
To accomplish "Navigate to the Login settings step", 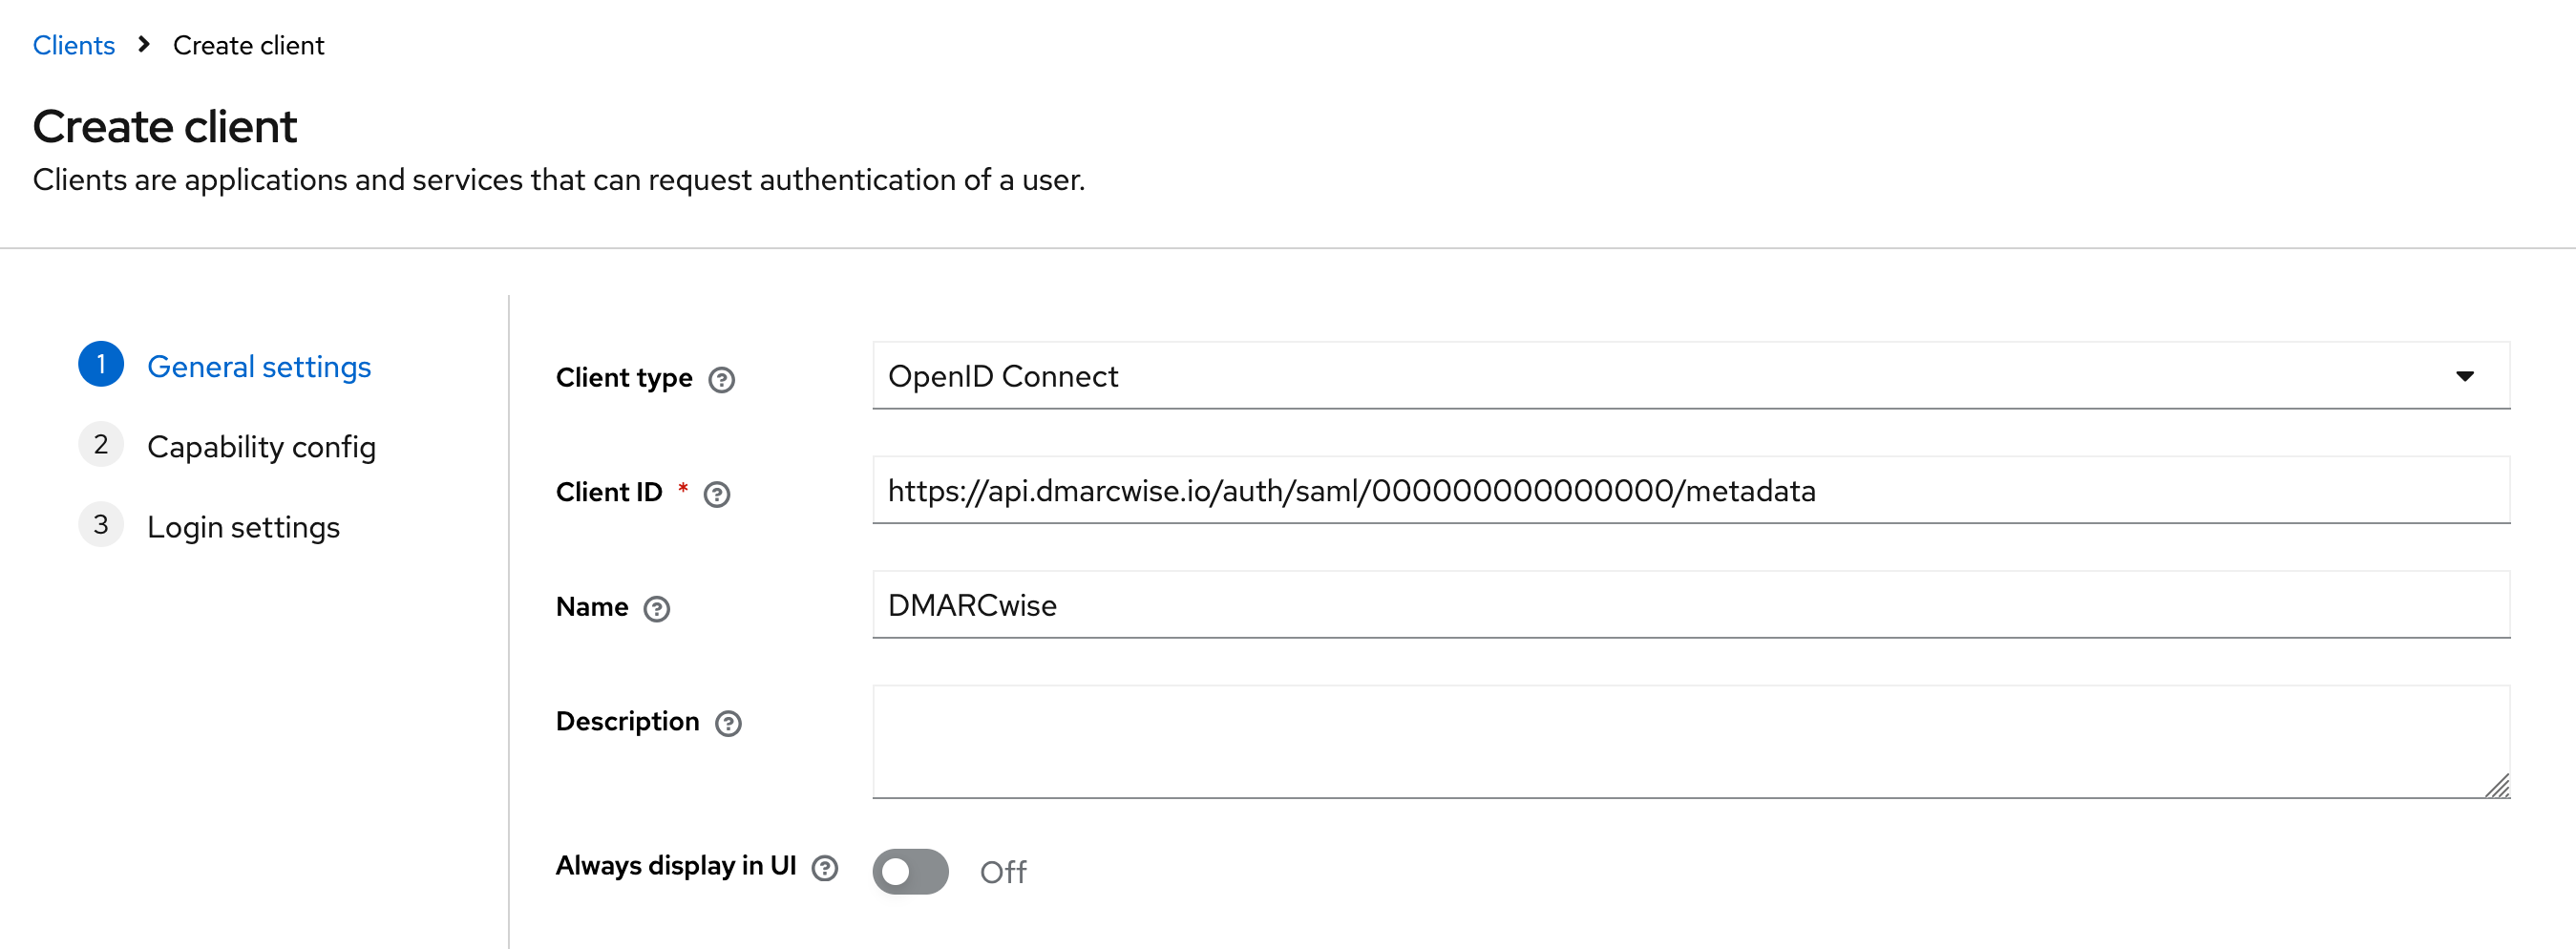I will click(x=243, y=526).
